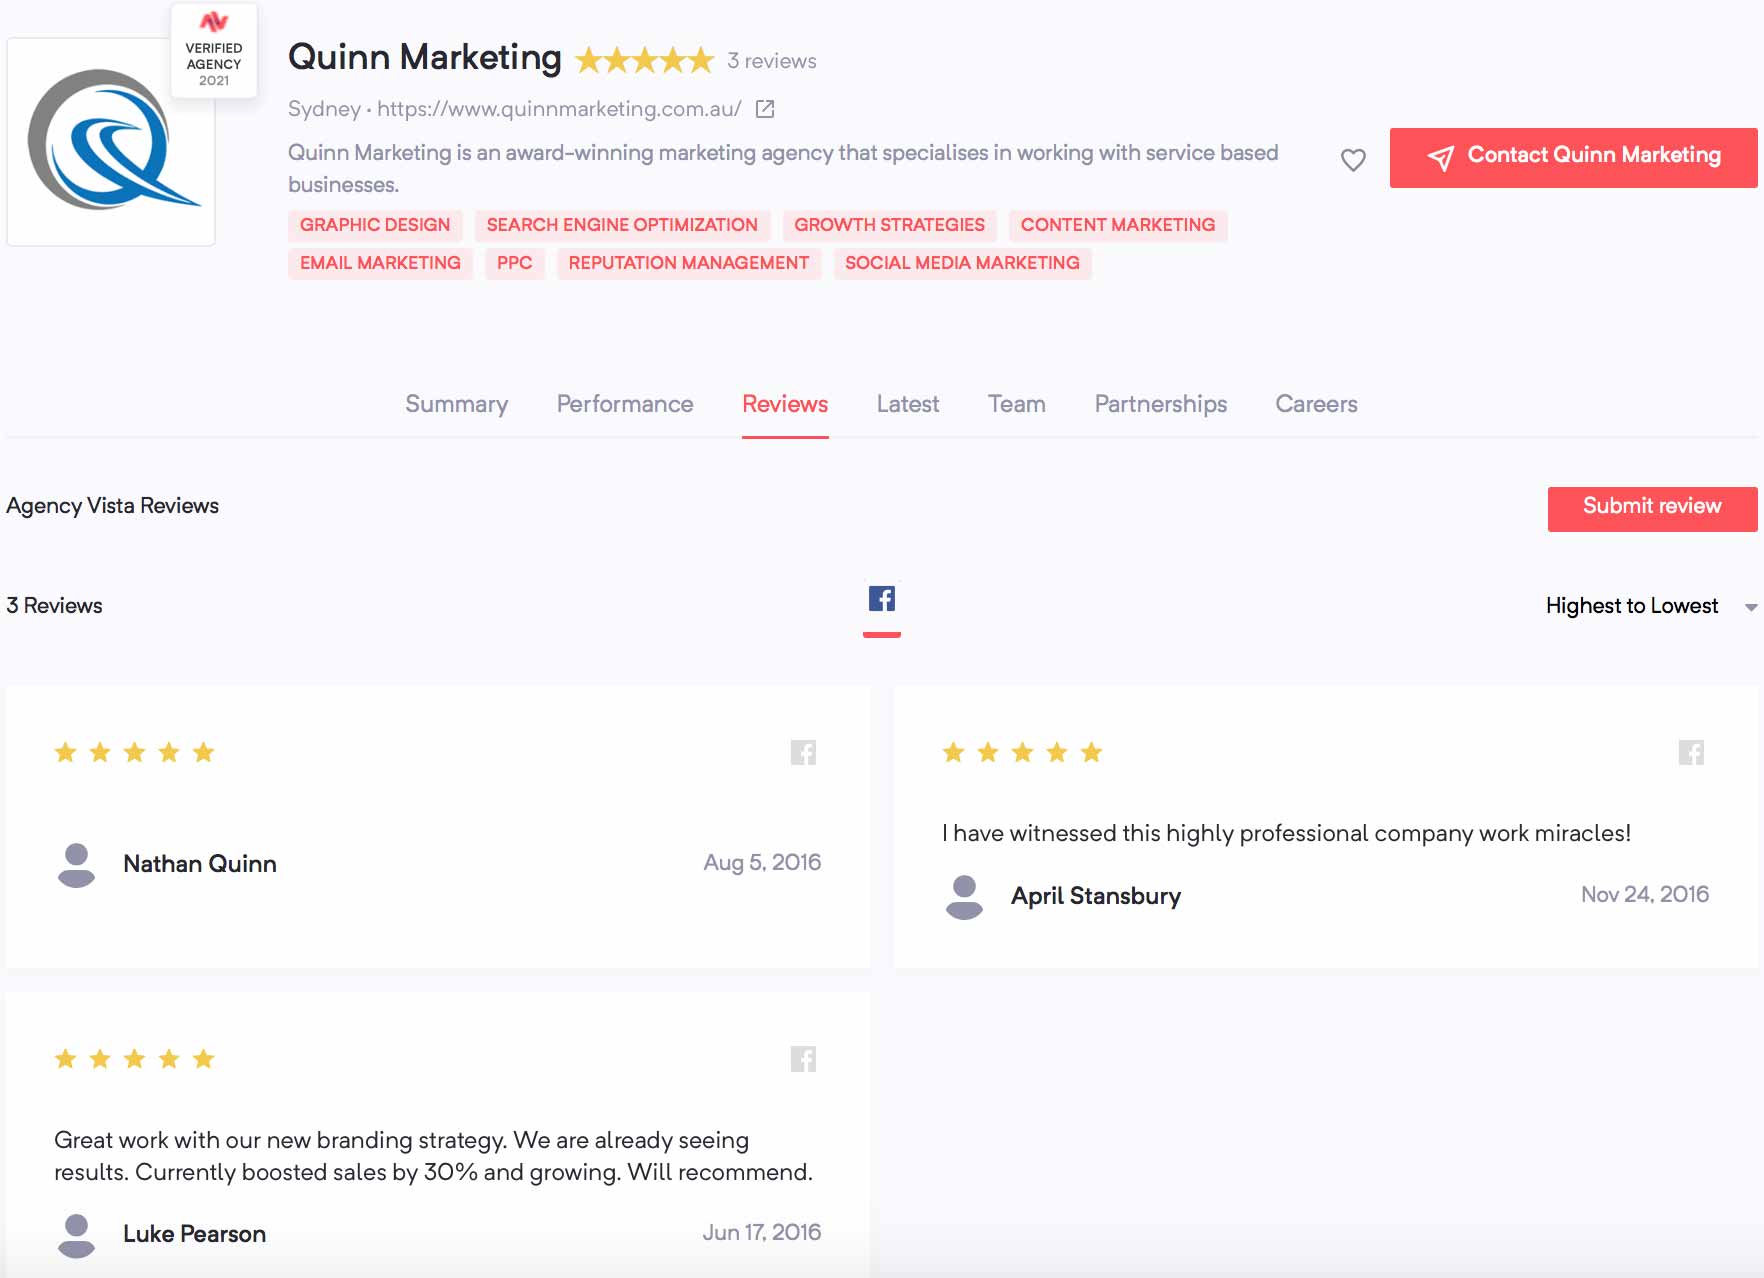Select the REPUTATION MANAGEMENT tag
This screenshot has width=1764, height=1278.
coord(689,263)
